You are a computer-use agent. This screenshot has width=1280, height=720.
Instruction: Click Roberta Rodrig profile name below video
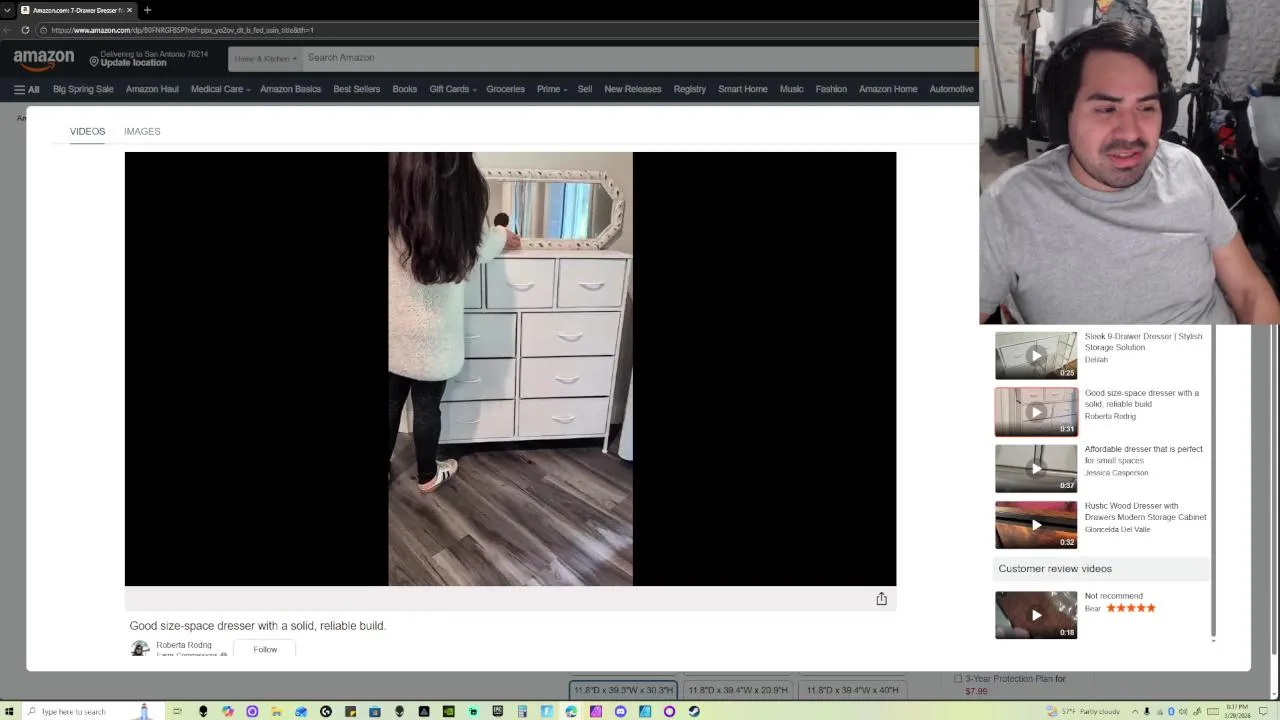184,645
